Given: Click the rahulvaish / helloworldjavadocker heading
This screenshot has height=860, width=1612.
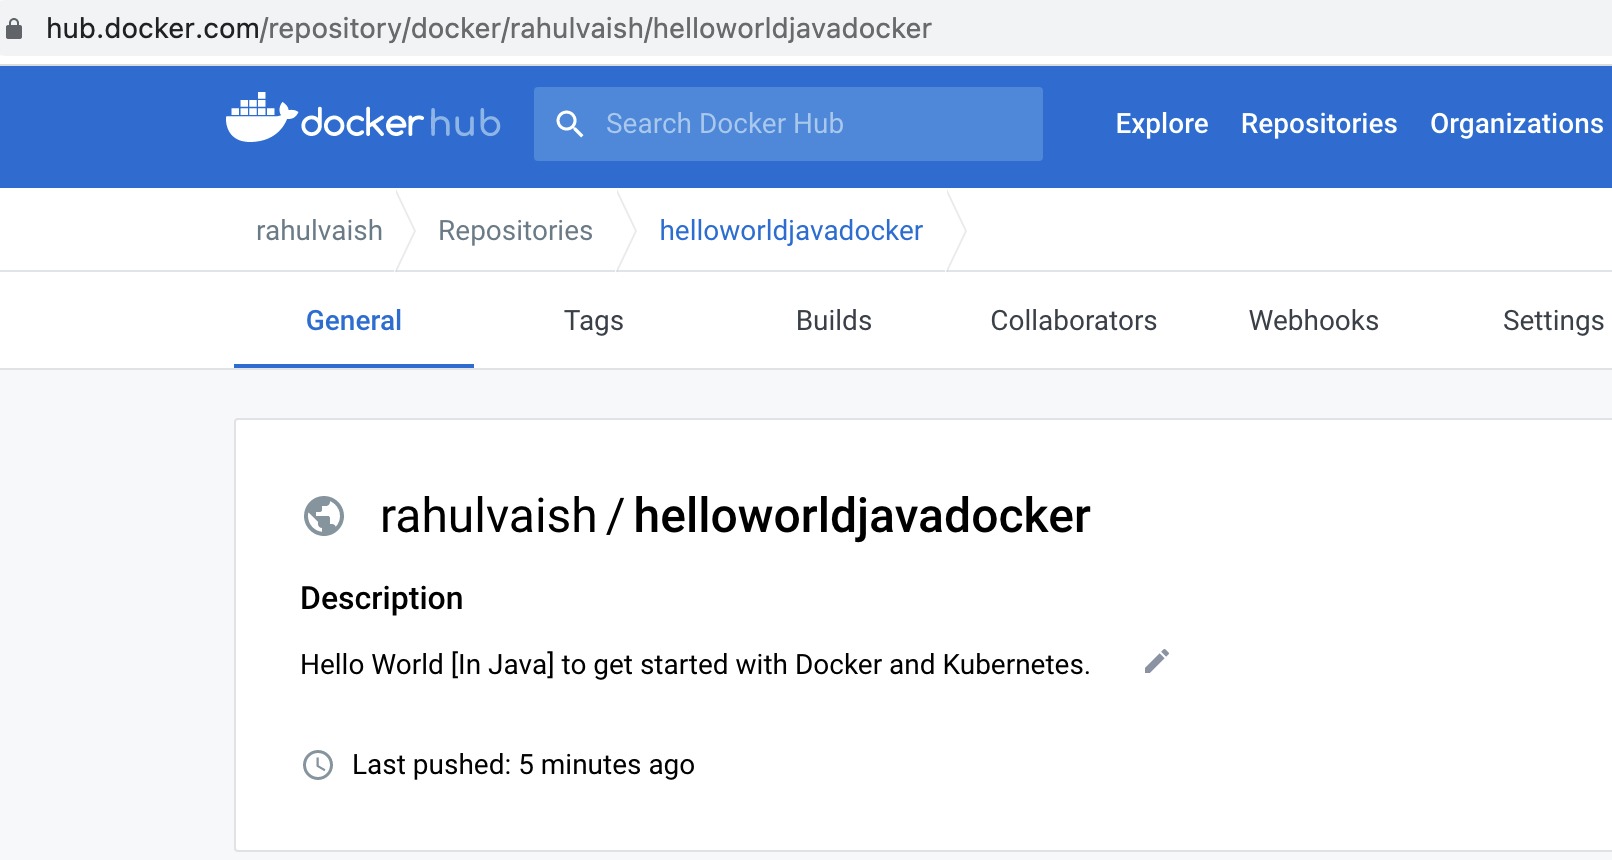Looking at the screenshot, I should tap(735, 517).
